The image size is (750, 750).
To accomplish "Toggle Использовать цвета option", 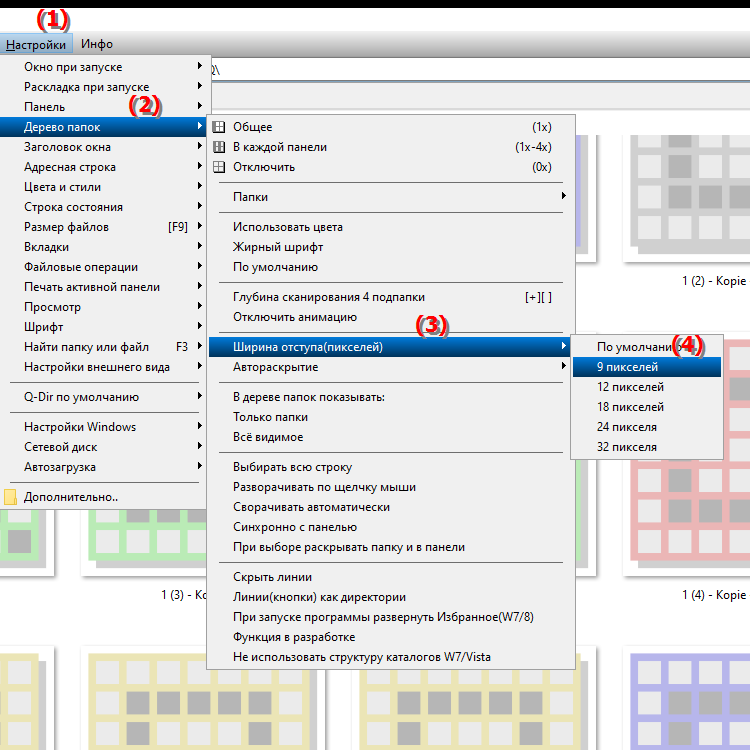I will tap(391, 227).
